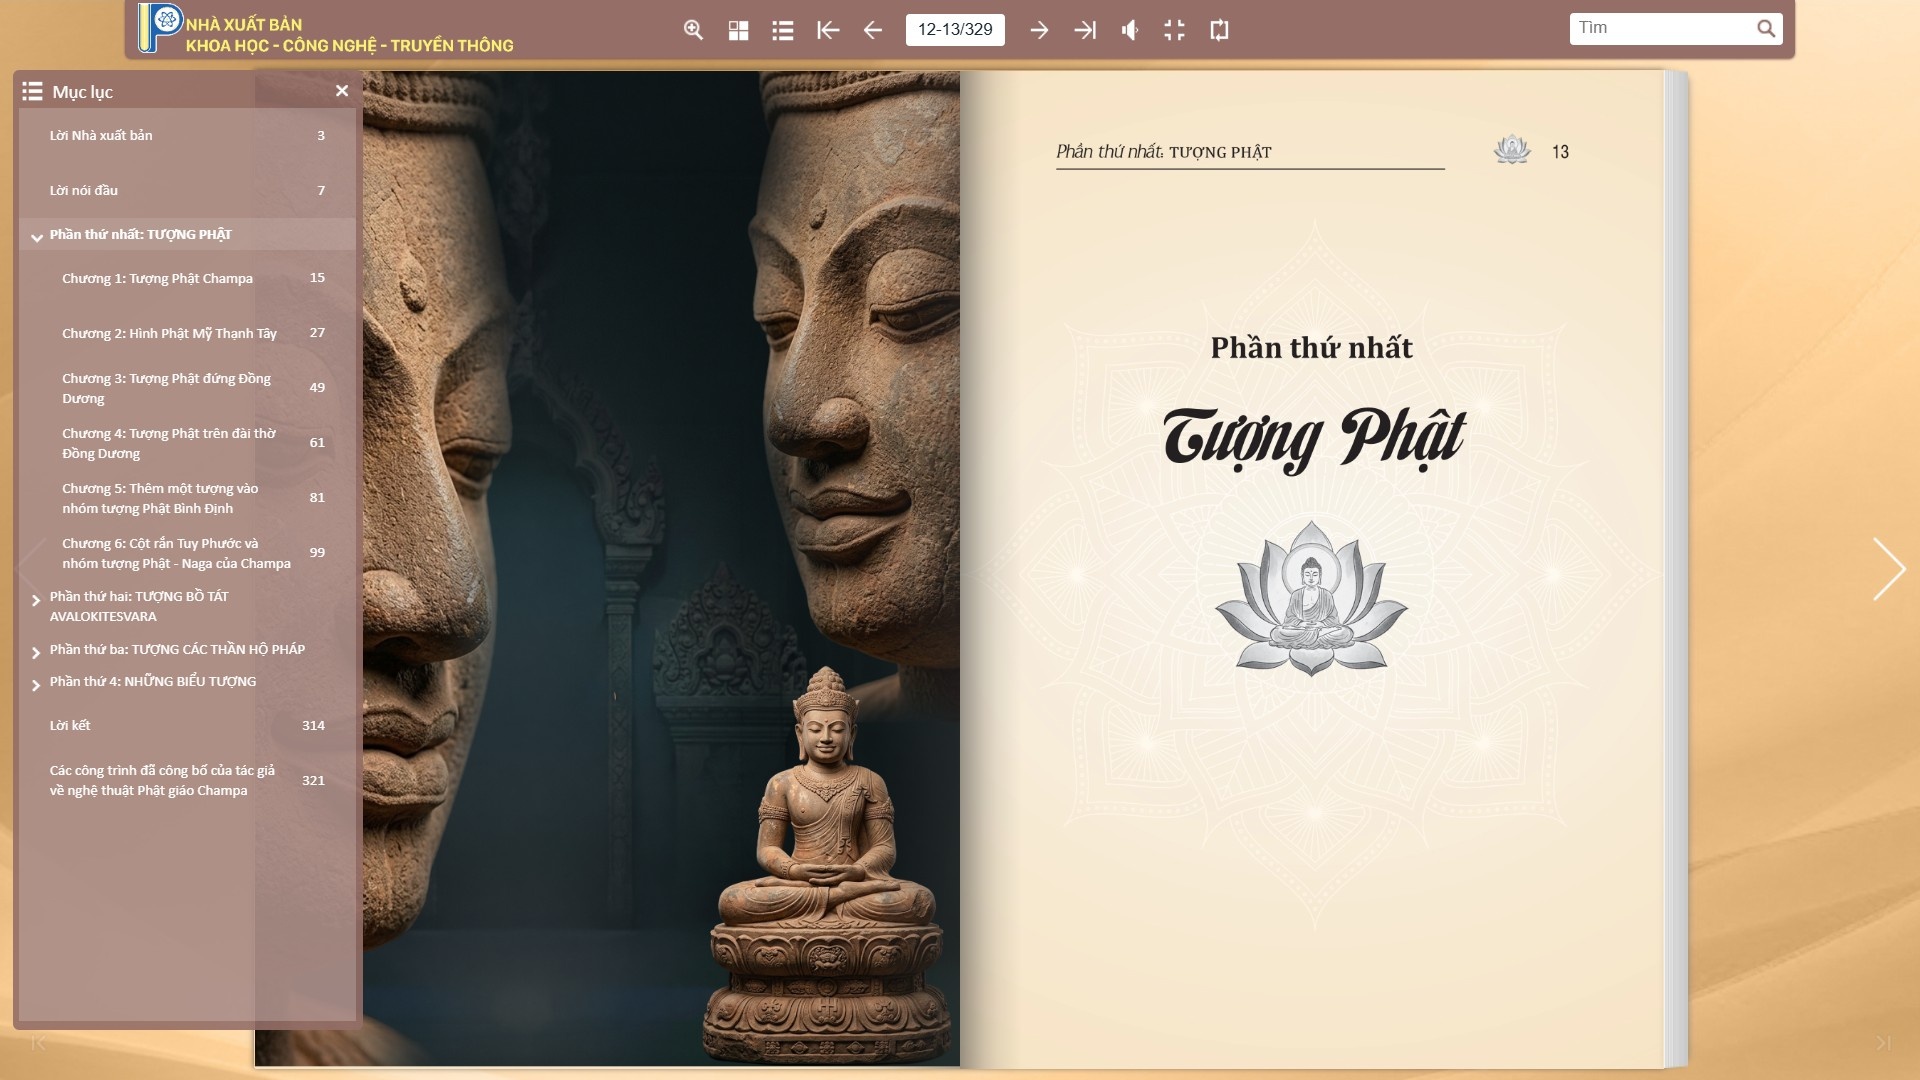Select Chương 5 in the table of contents

(x=158, y=497)
